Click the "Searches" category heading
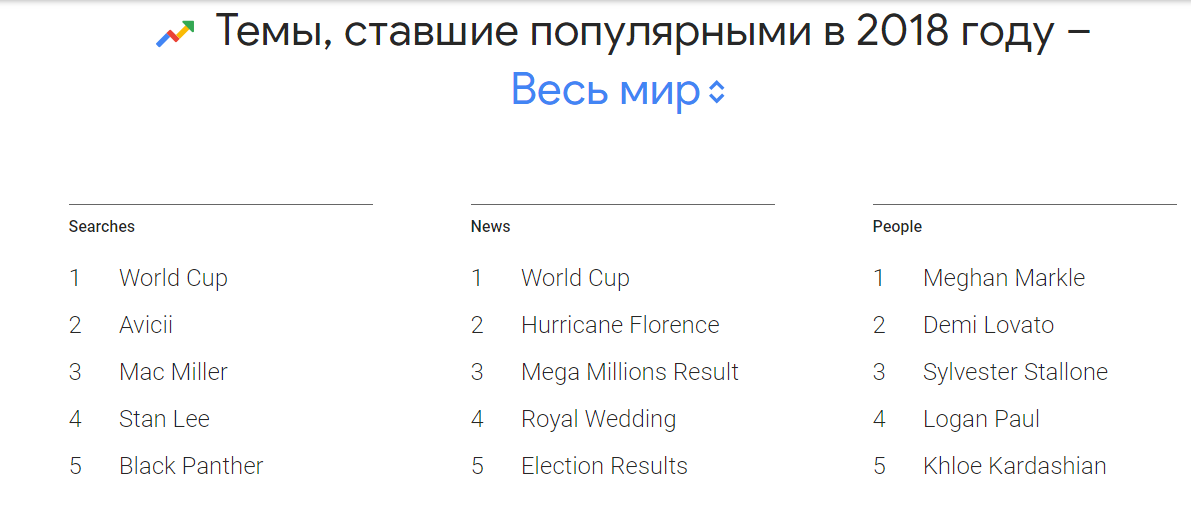The width and height of the screenshot is (1191, 532). coord(102,227)
